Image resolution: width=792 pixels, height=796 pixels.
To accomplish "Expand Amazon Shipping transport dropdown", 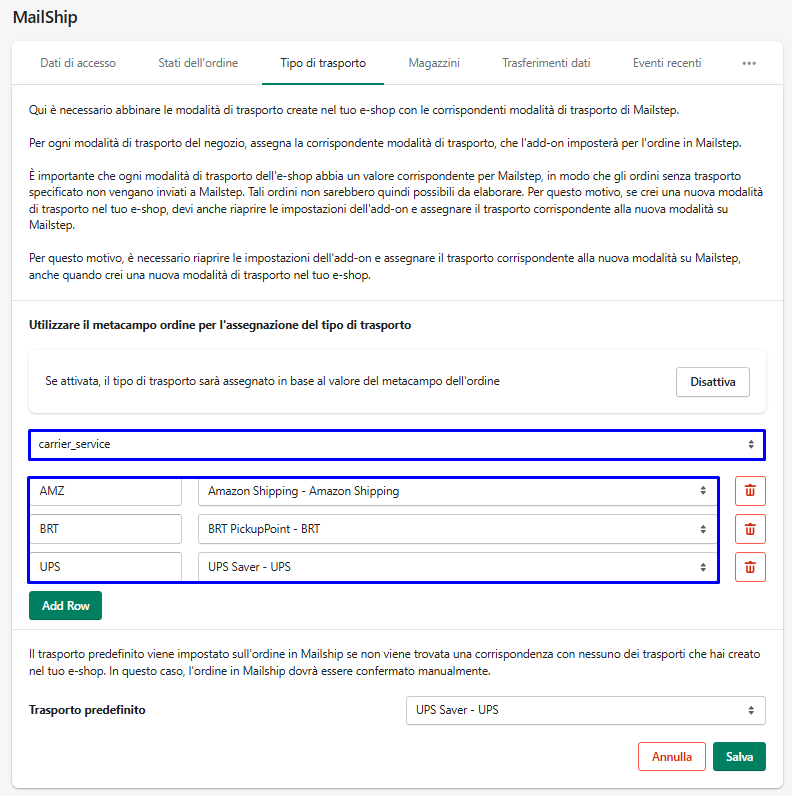I will [x=457, y=491].
